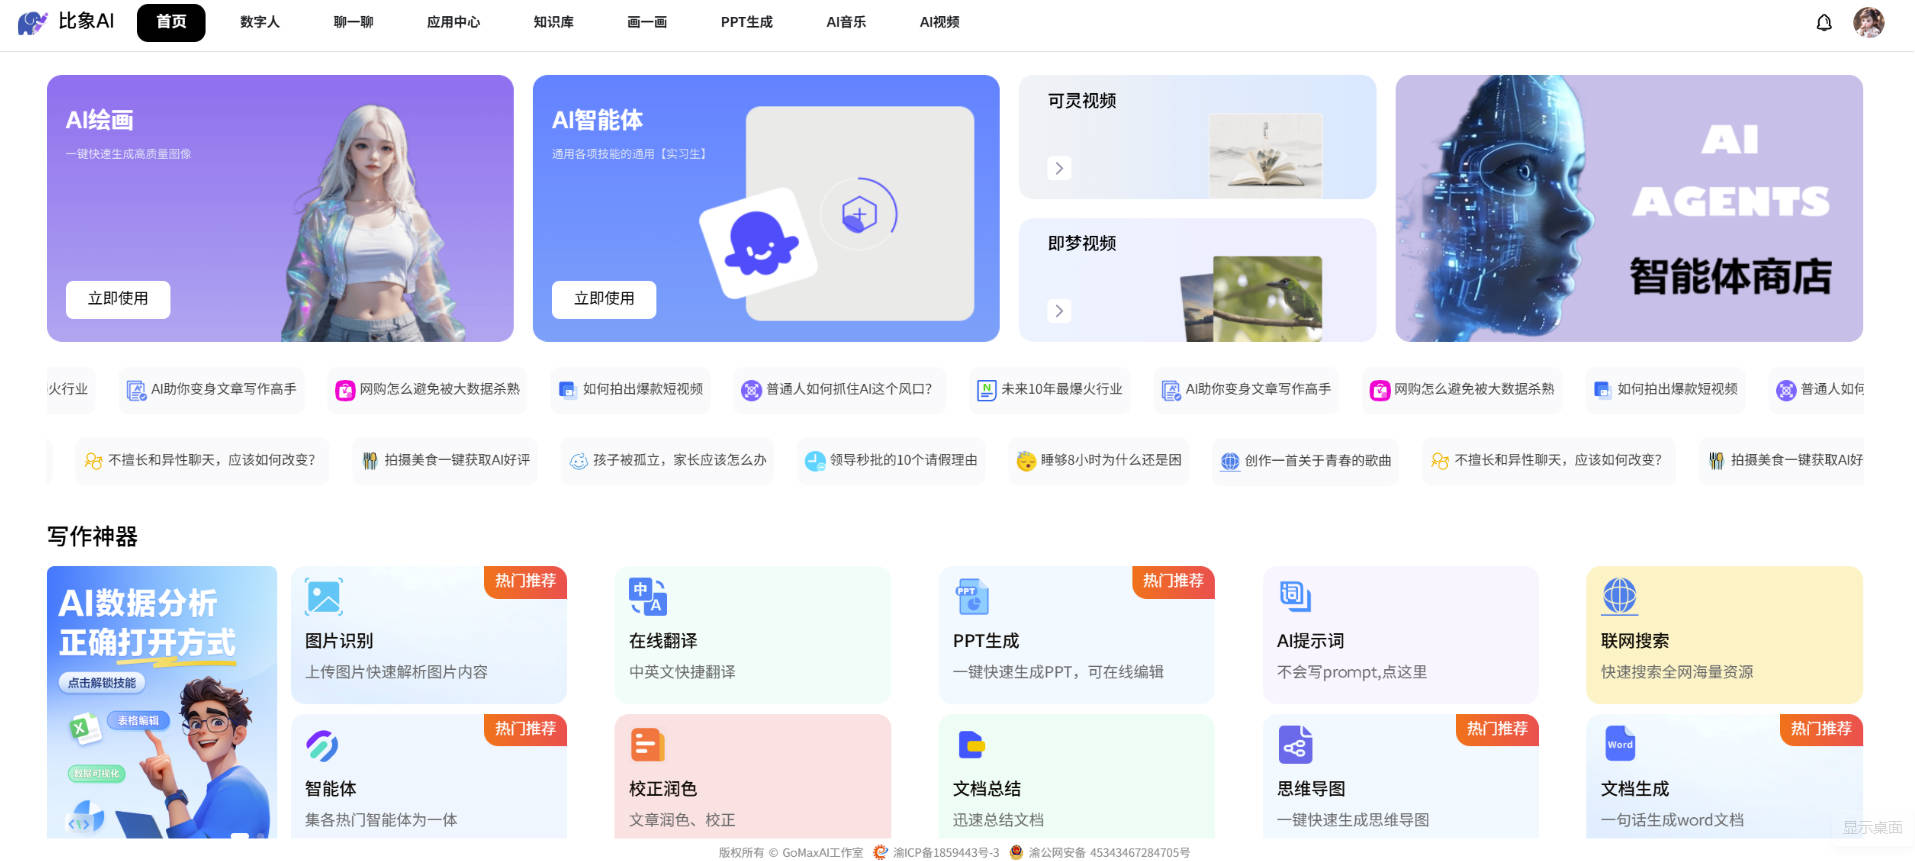Open the 智能体商店 banner
Image resolution: width=1915 pixels, height=861 pixels.
(x=1629, y=208)
